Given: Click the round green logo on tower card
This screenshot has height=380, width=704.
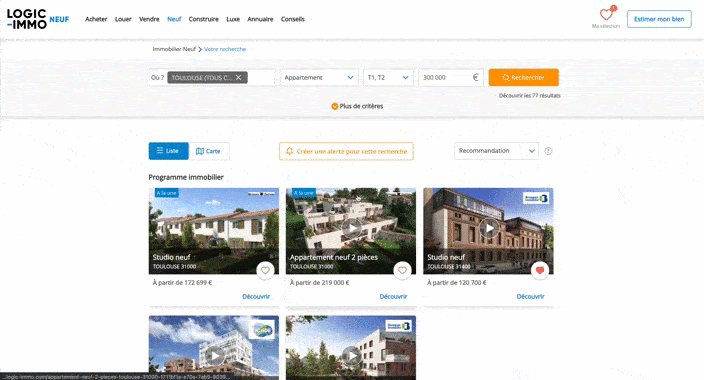Looking at the screenshot, I should [x=262, y=330].
